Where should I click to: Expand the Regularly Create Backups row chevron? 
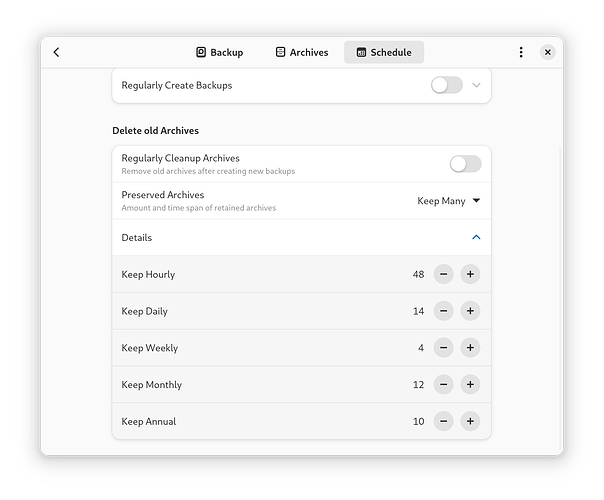[476, 85]
